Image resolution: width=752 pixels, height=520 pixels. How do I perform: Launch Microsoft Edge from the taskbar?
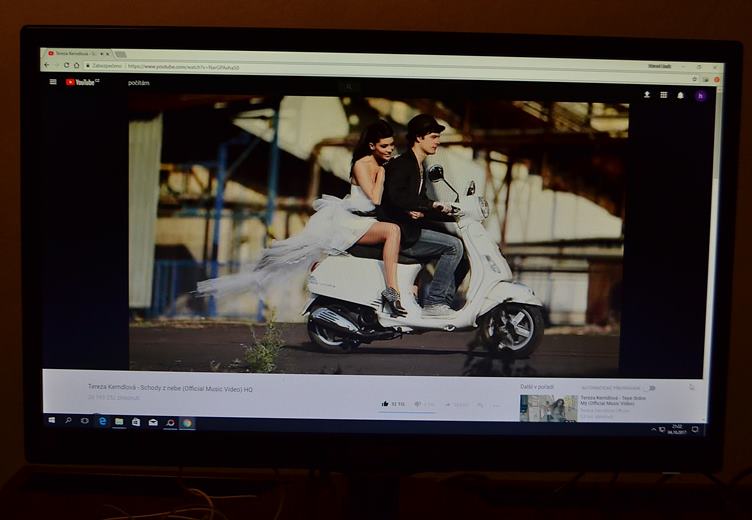[x=102, y=421]
